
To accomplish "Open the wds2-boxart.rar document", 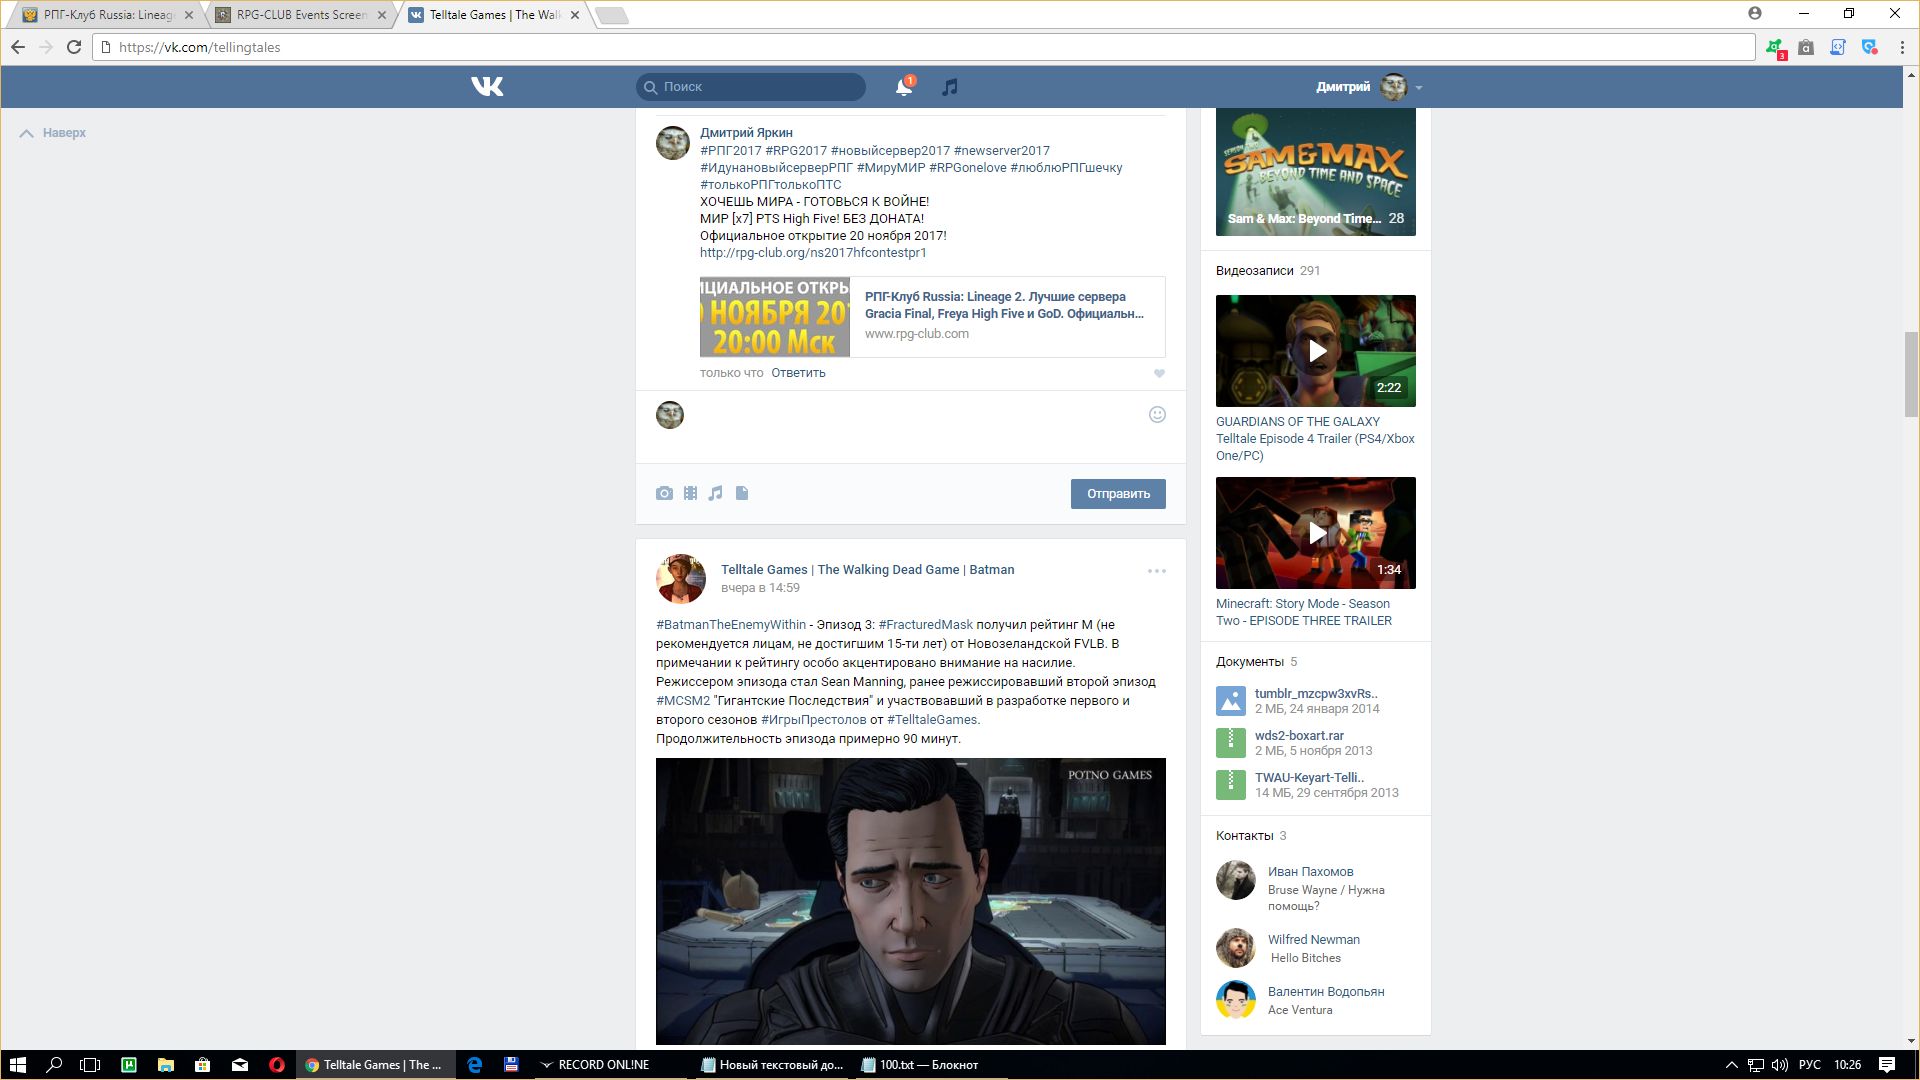I will [1299, 735].
